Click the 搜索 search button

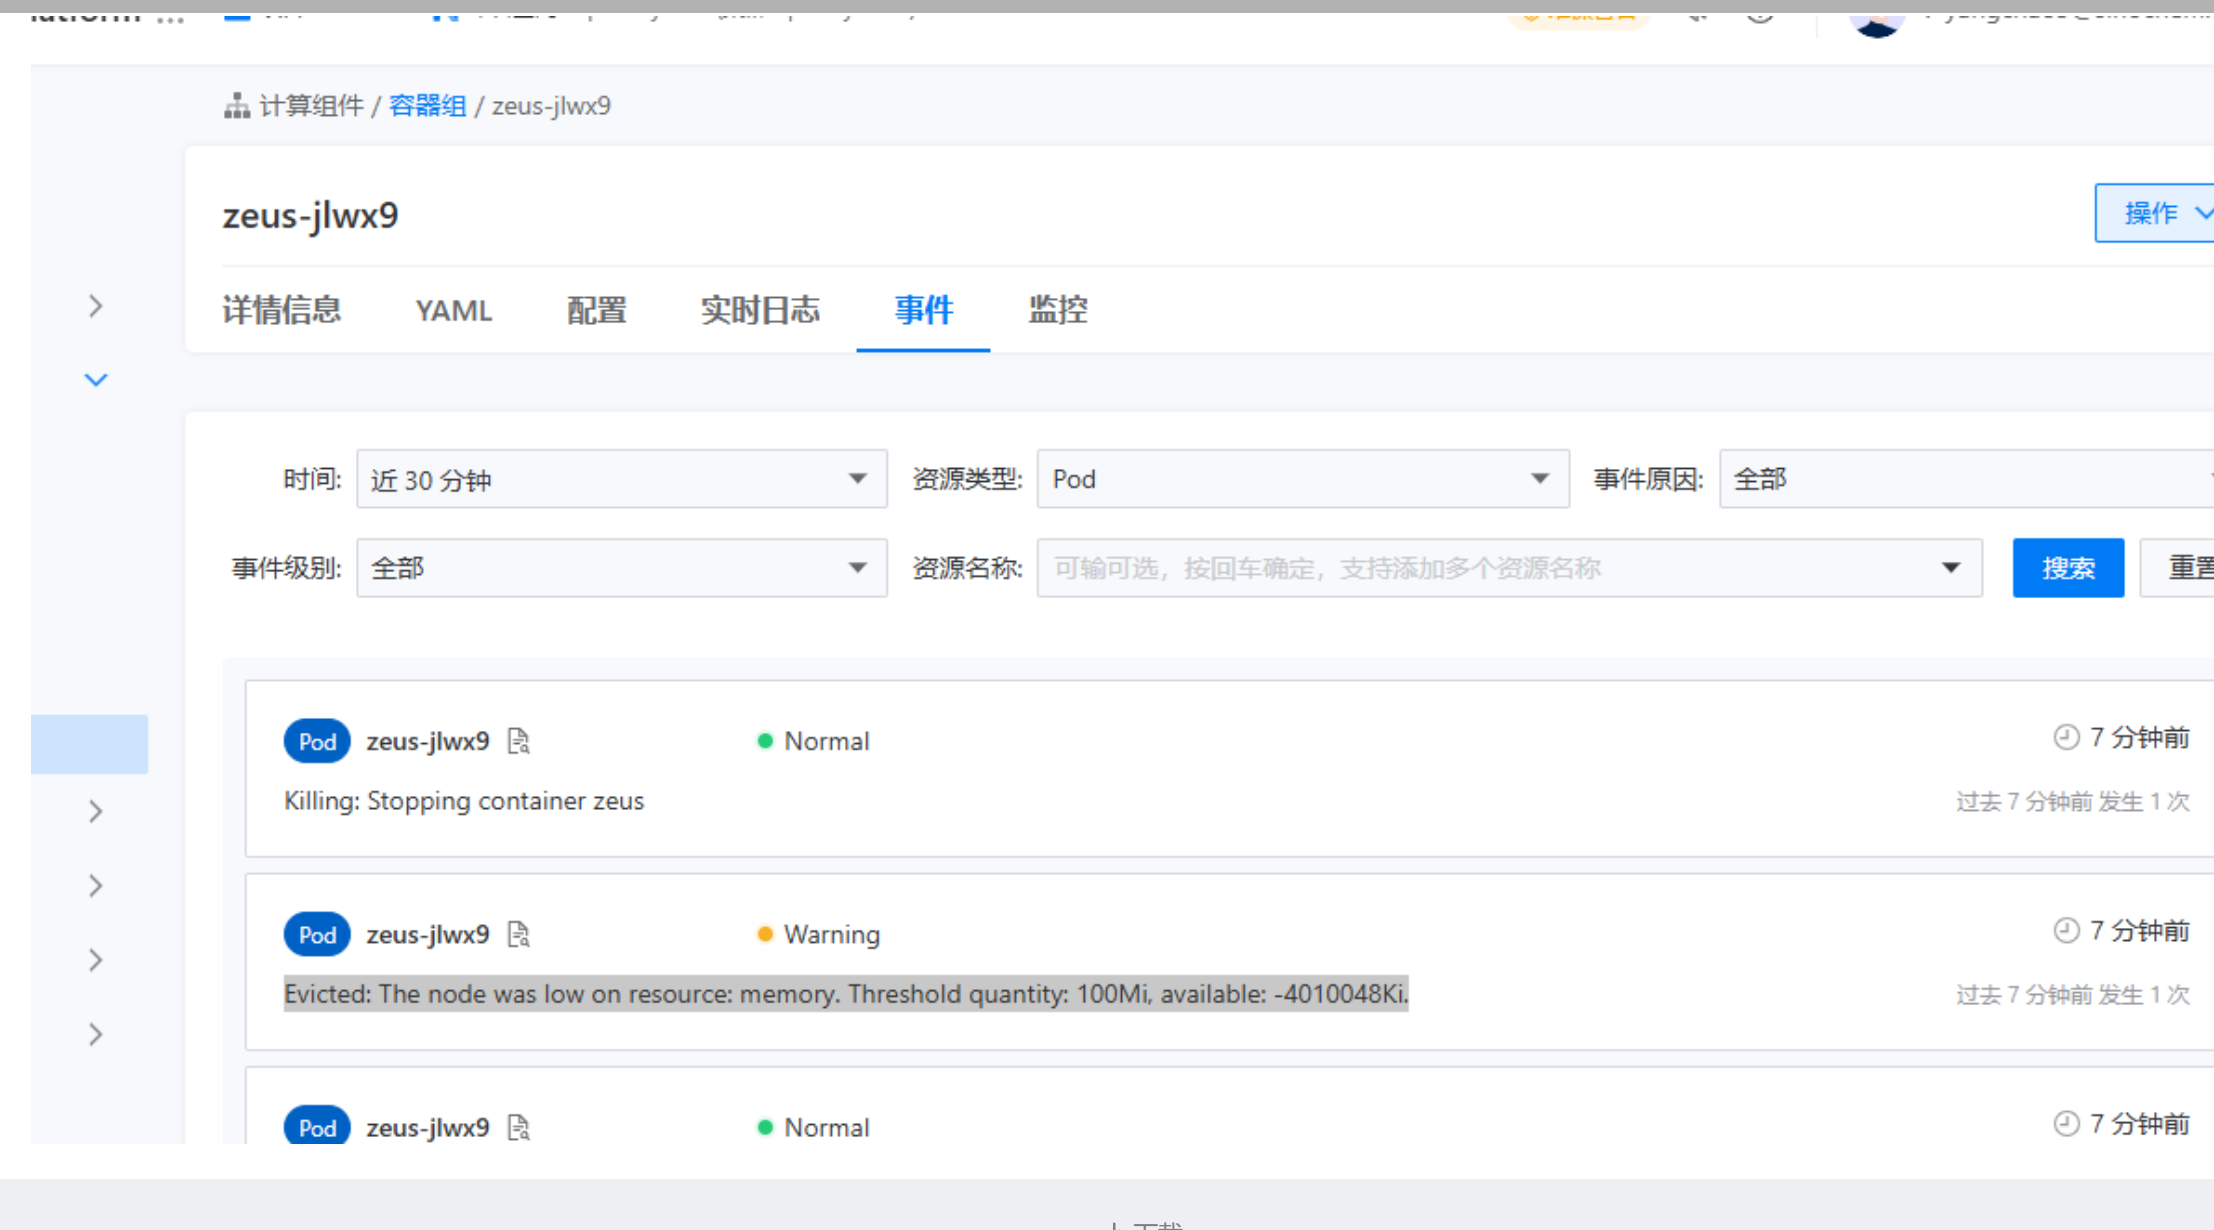click(2067, 568)
